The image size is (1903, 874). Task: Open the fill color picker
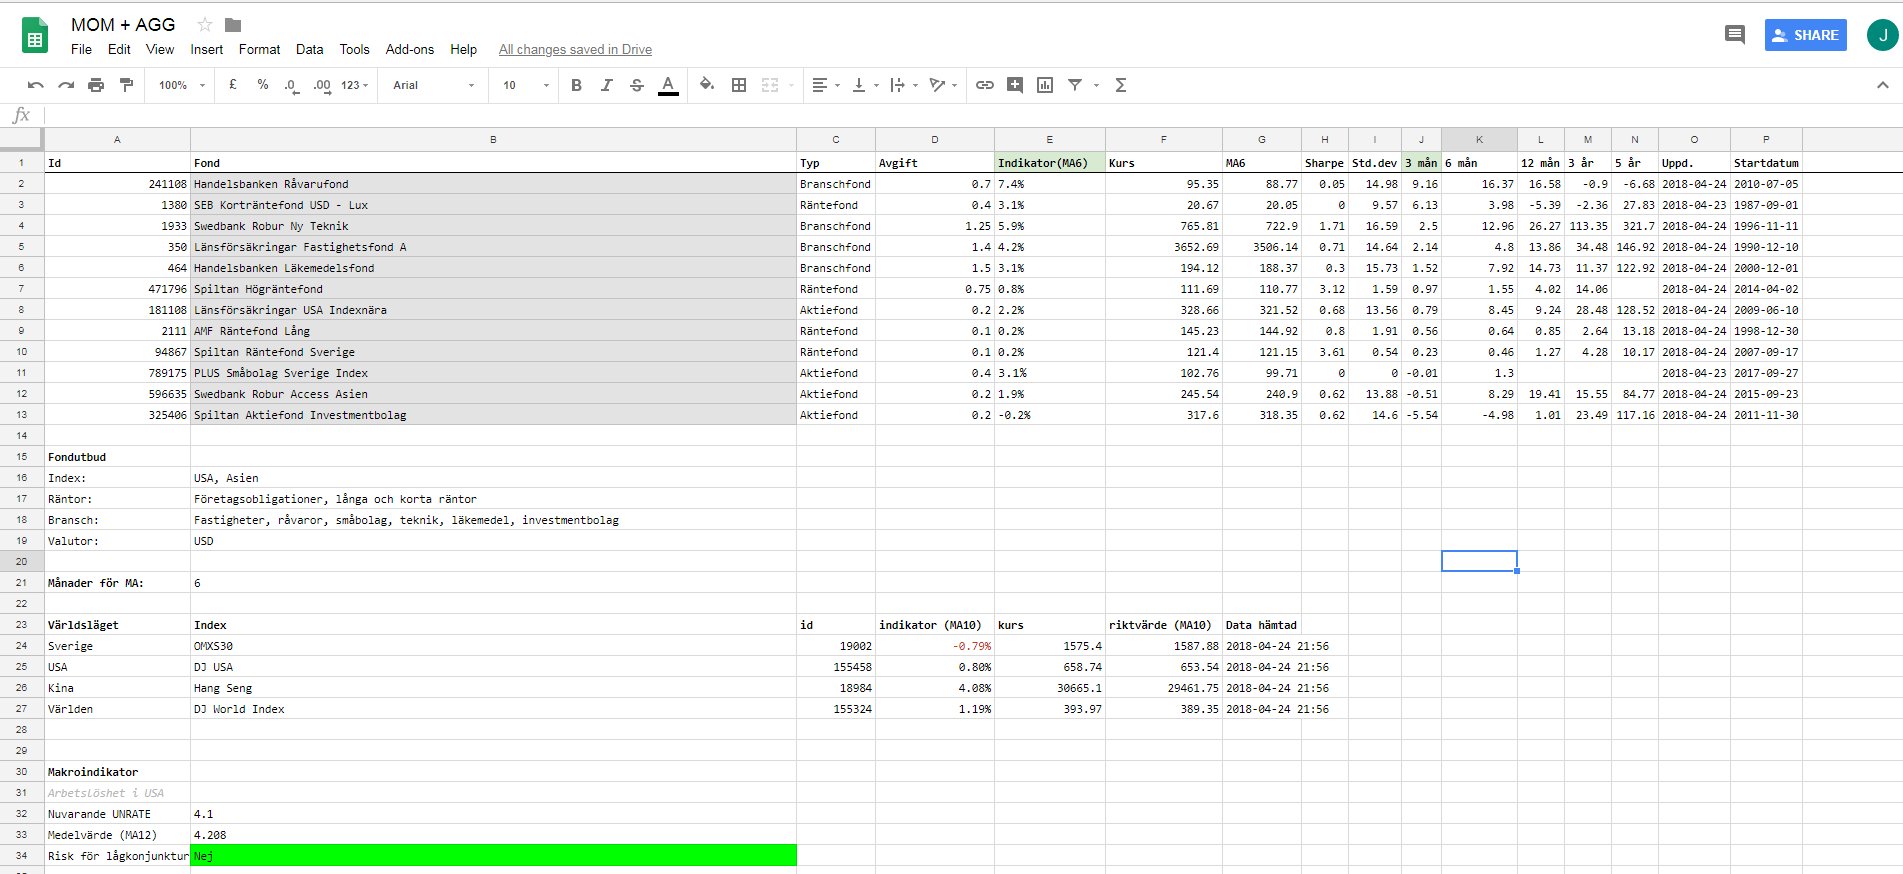(707, 85)
